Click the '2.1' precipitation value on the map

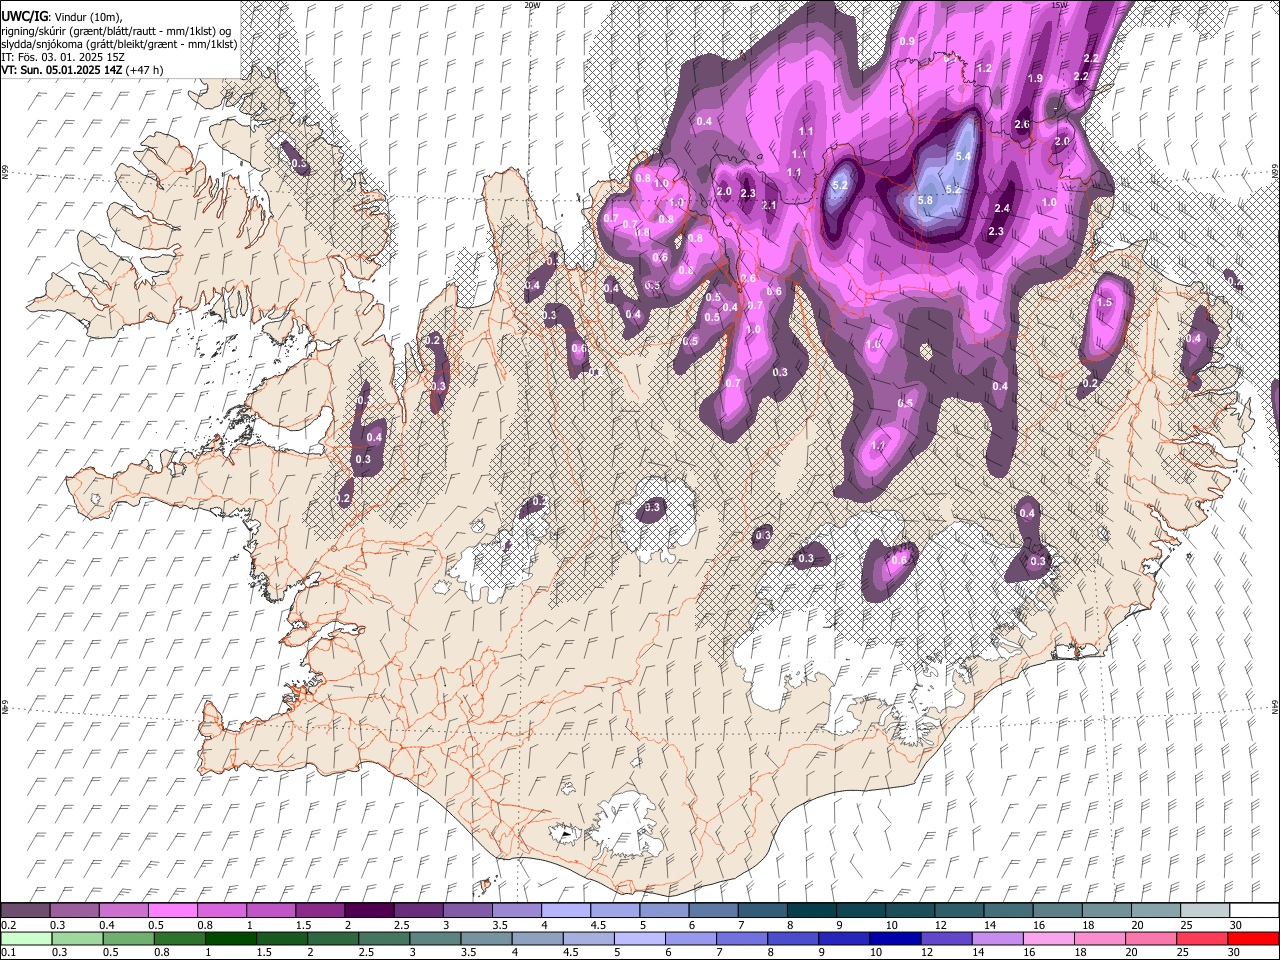coord(769,206)
